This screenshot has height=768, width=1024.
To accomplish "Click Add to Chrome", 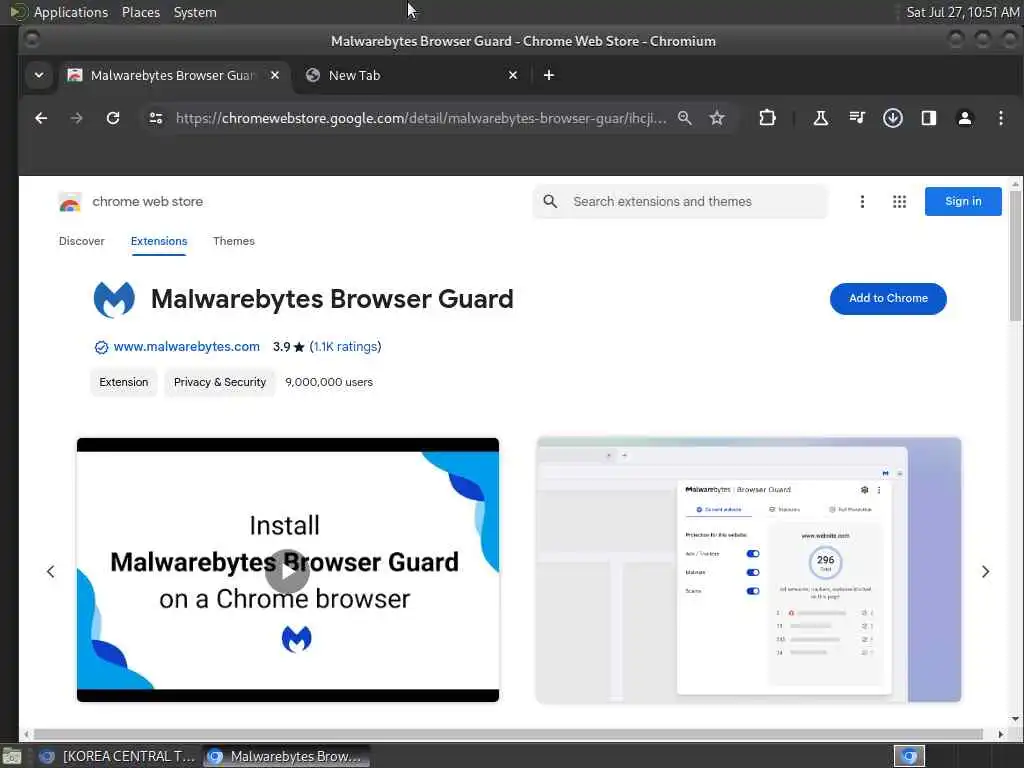I will (x=888, y=298).
